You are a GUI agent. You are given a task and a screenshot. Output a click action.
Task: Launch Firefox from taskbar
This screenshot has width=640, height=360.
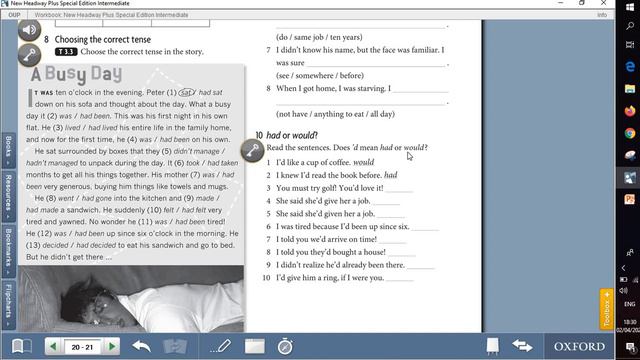(630, 111)
